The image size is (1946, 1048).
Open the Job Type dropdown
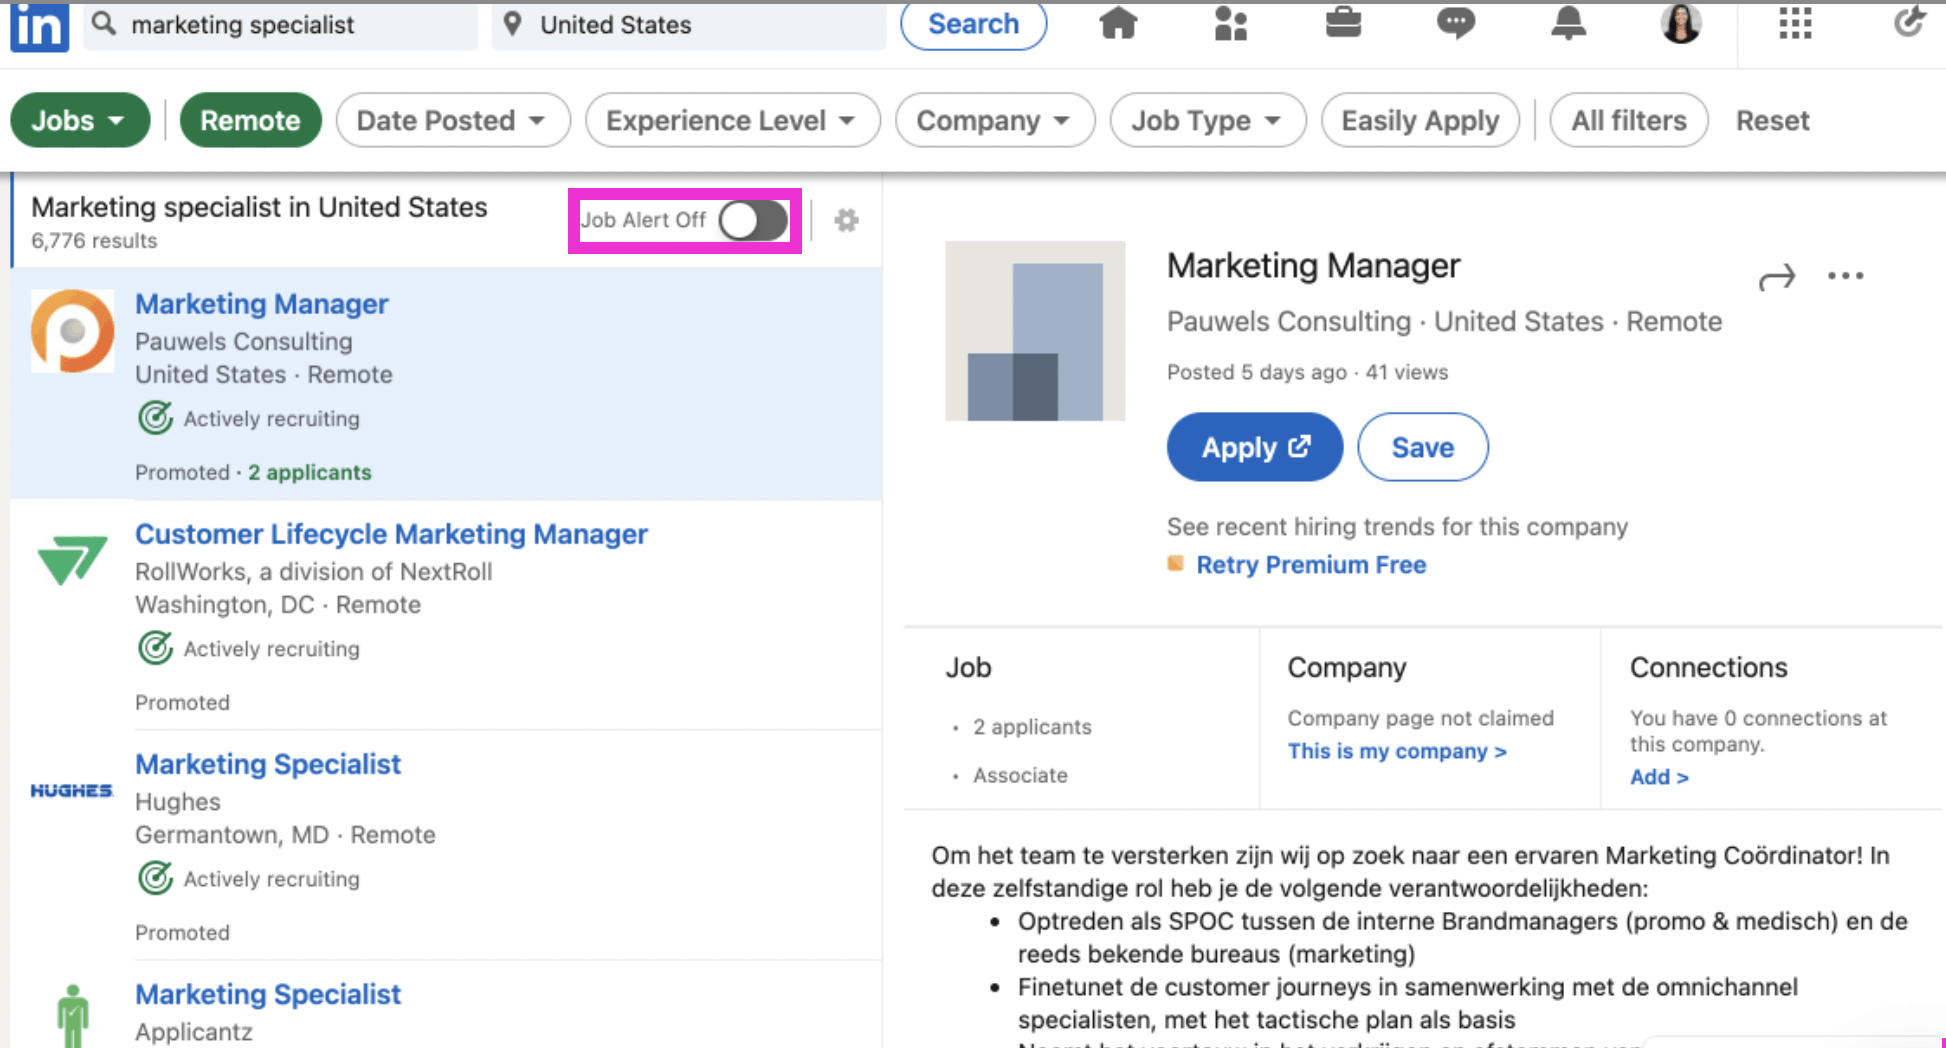click(1208, 120)
